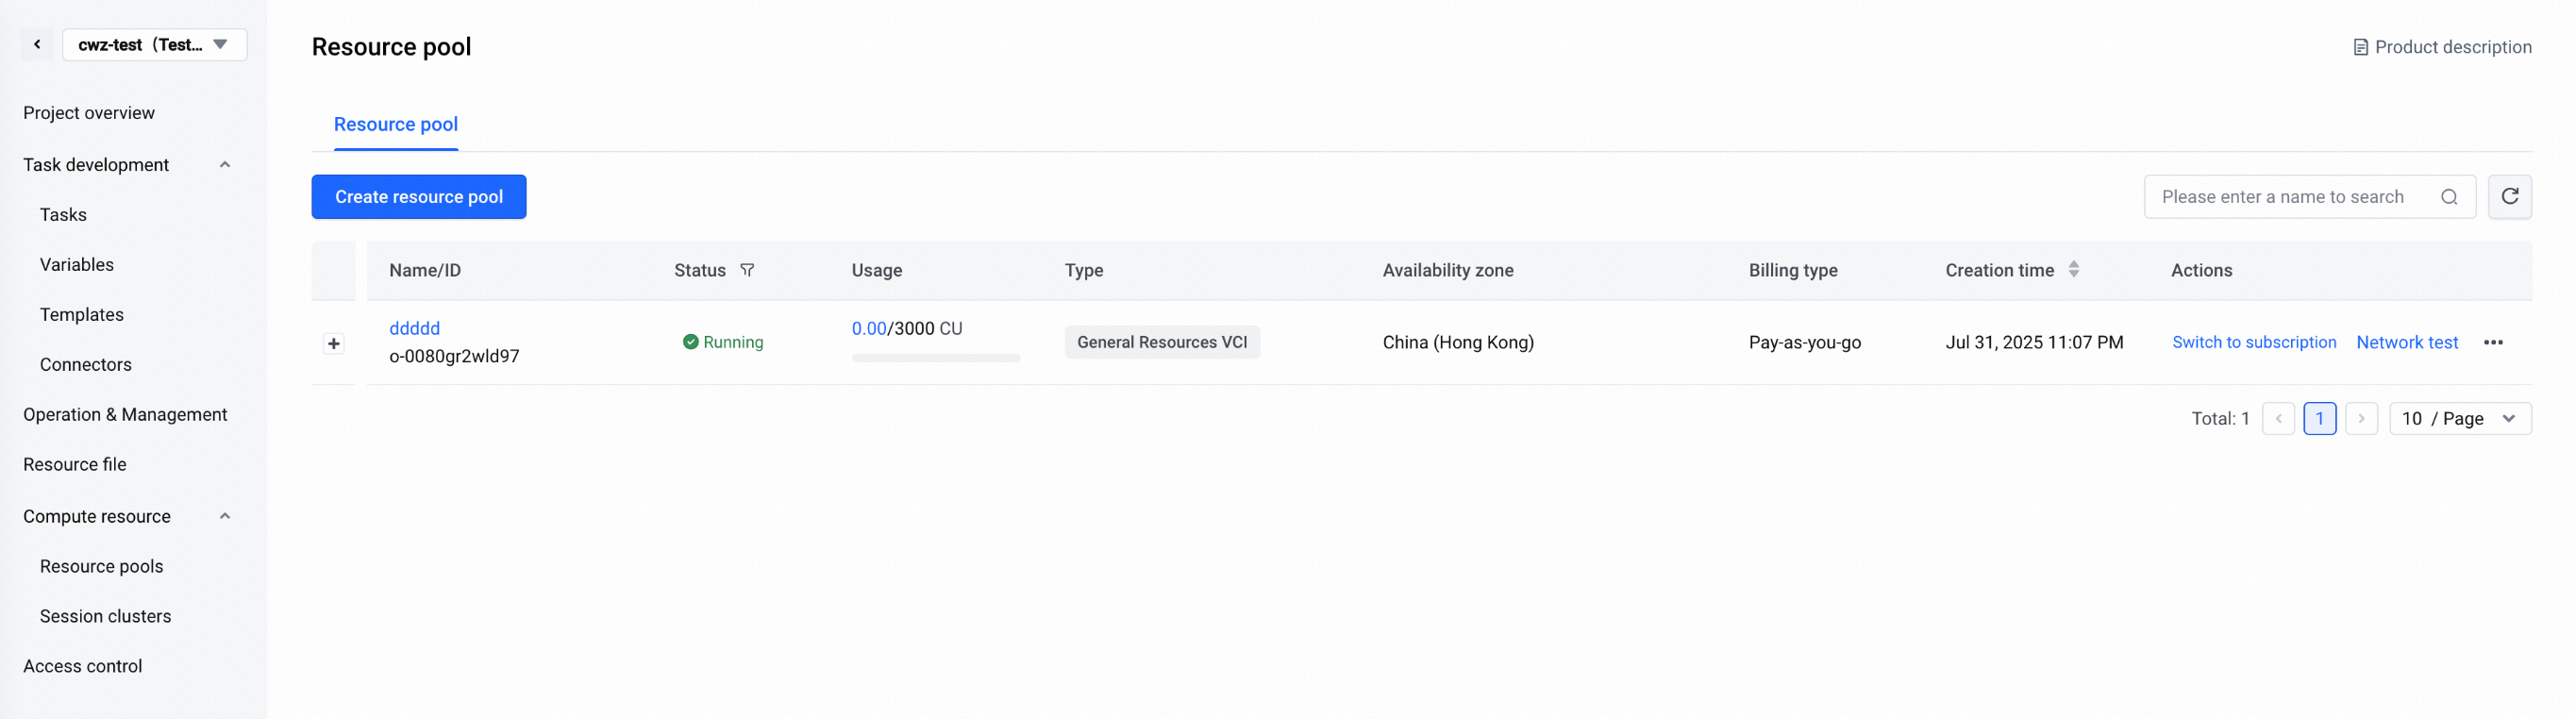2576x719 pixels.
Task: Open Operation & Management
Action: [125, 415]
